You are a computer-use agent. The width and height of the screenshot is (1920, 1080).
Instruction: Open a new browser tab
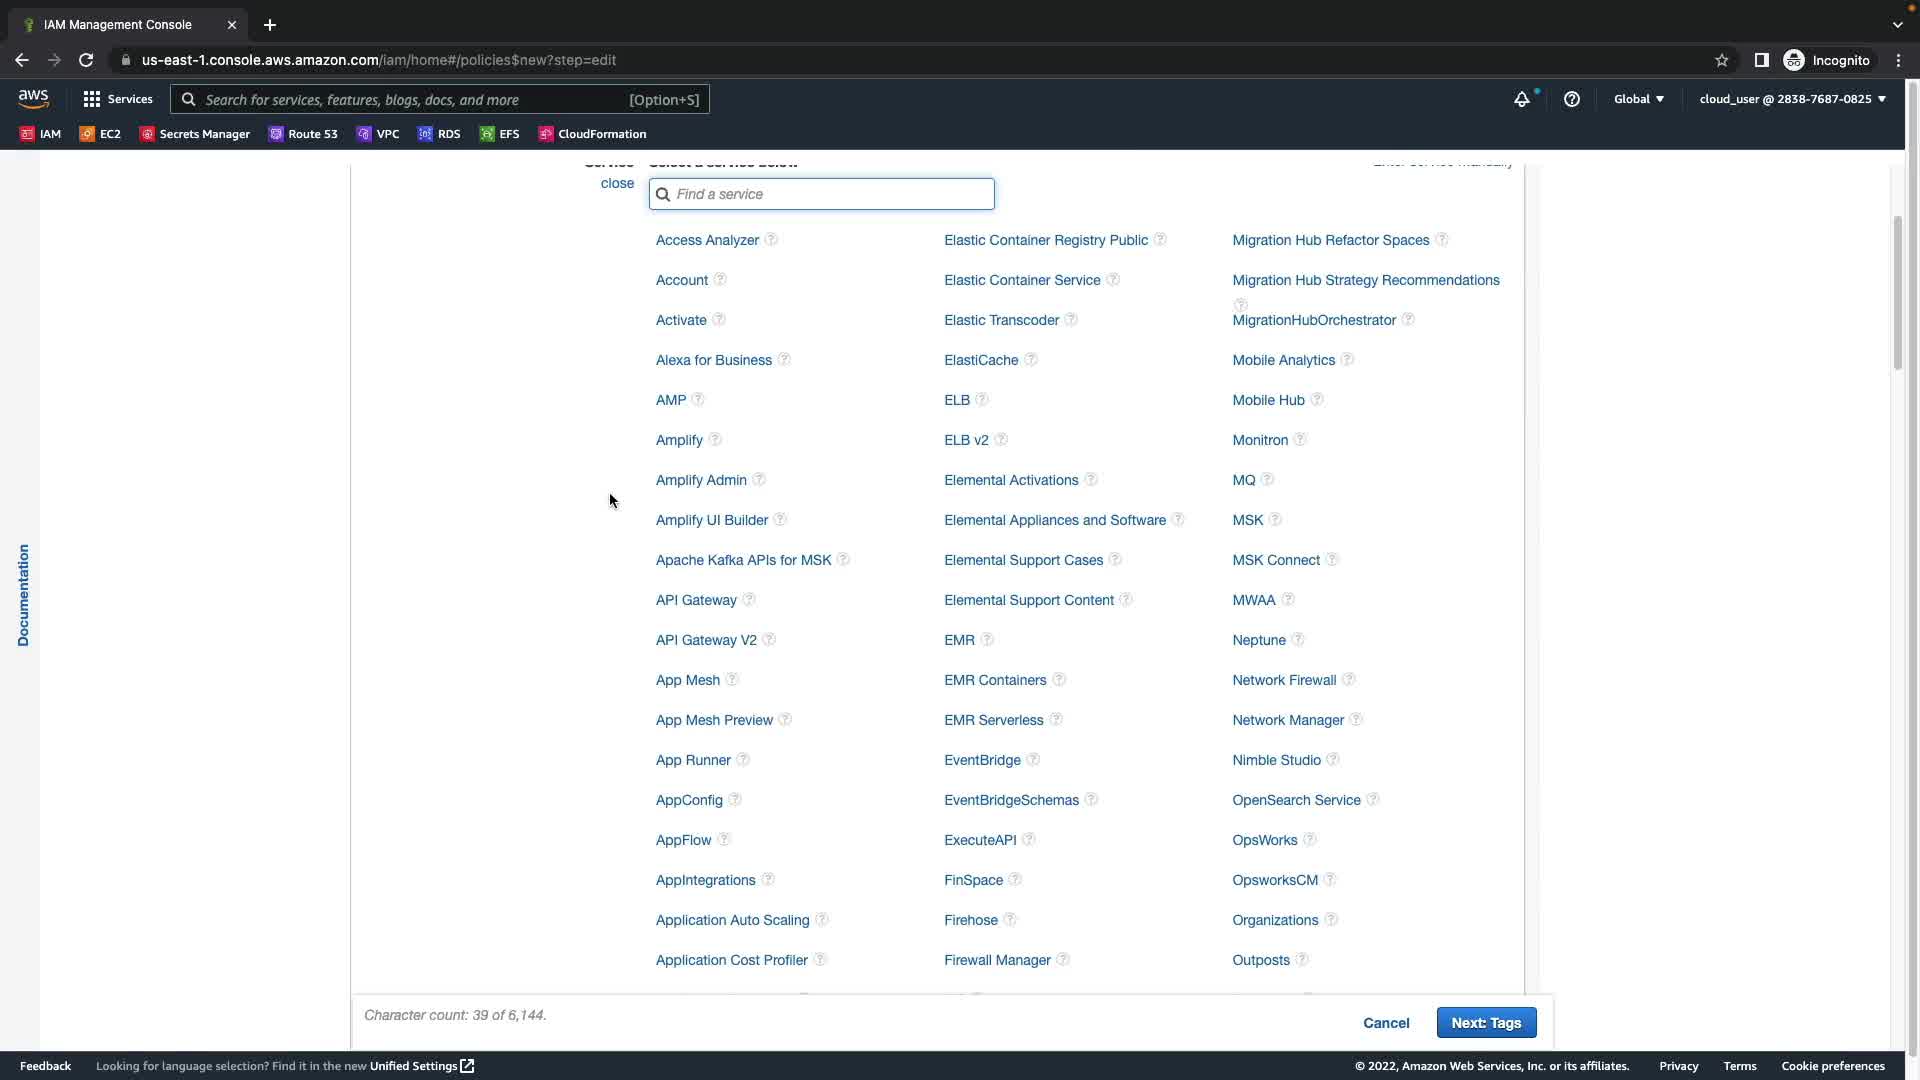270,25
